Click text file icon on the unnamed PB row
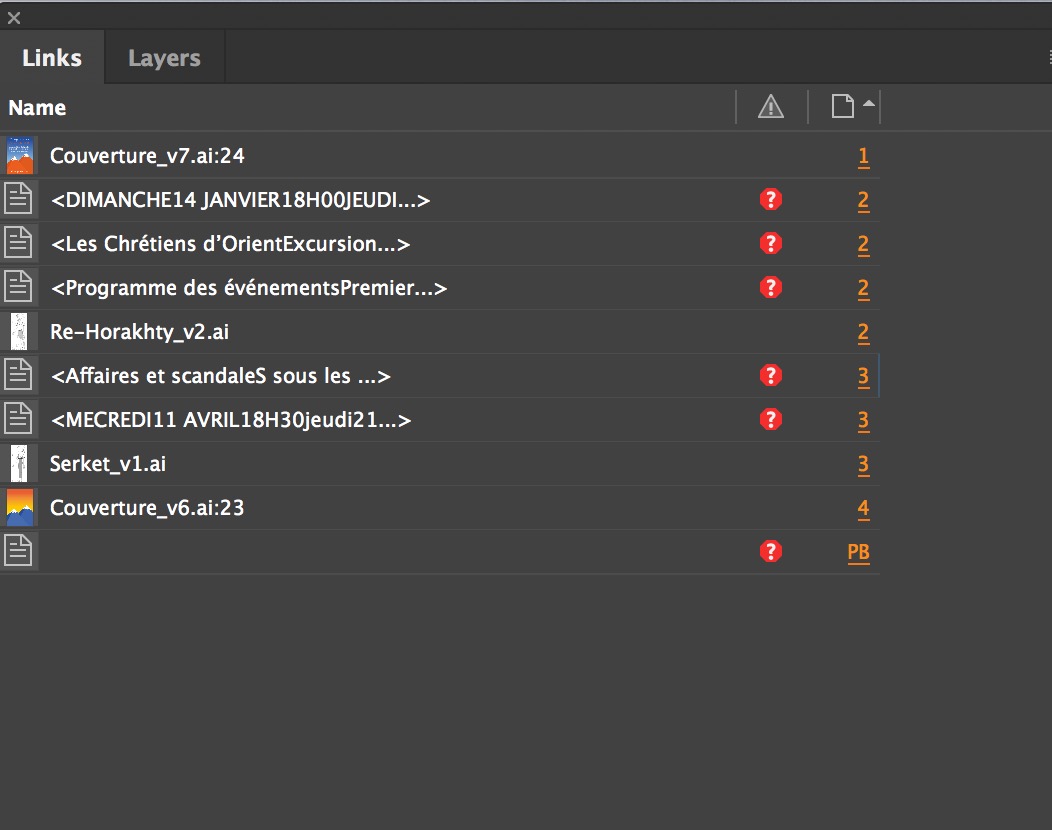 point(18,551)
